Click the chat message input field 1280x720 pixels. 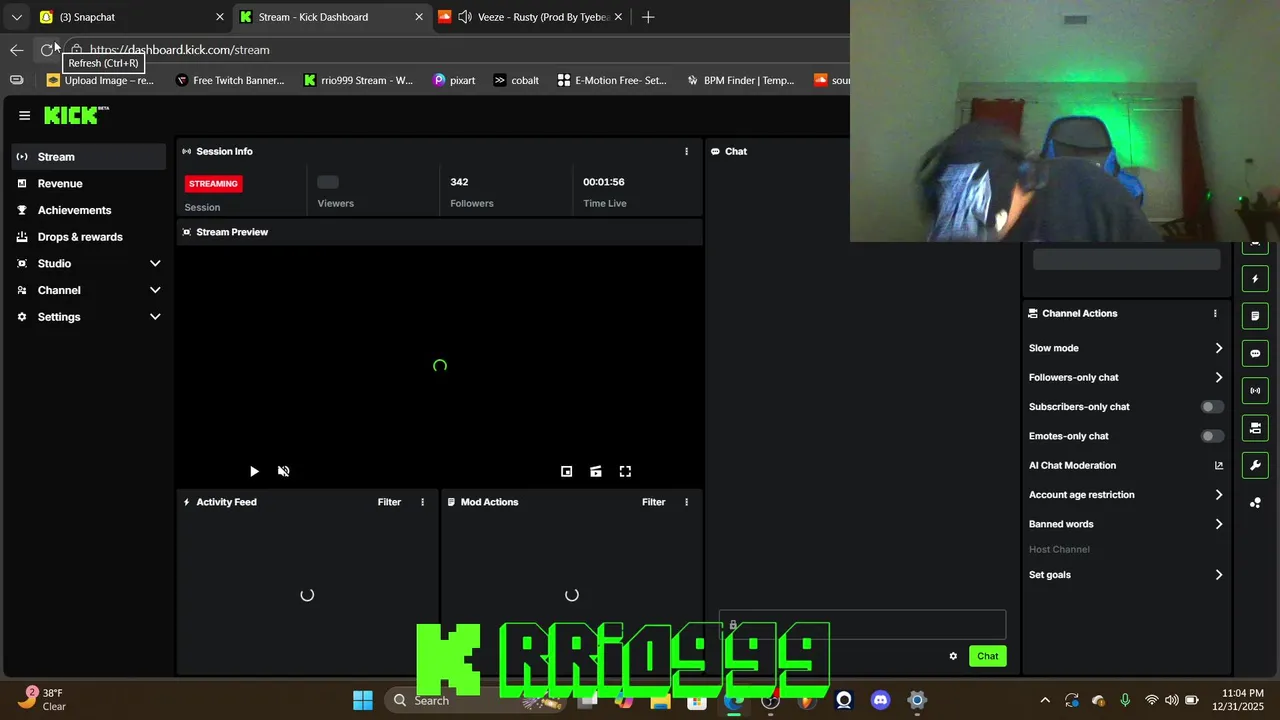tap(862, 625)
